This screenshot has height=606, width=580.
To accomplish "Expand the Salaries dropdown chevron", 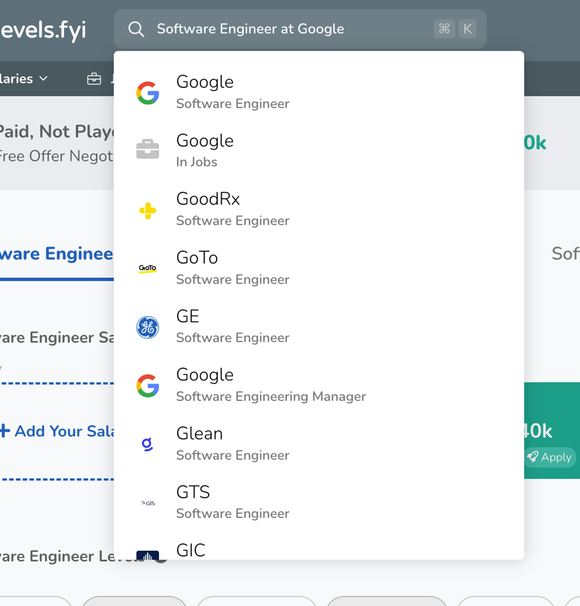I will coord(44,78).
